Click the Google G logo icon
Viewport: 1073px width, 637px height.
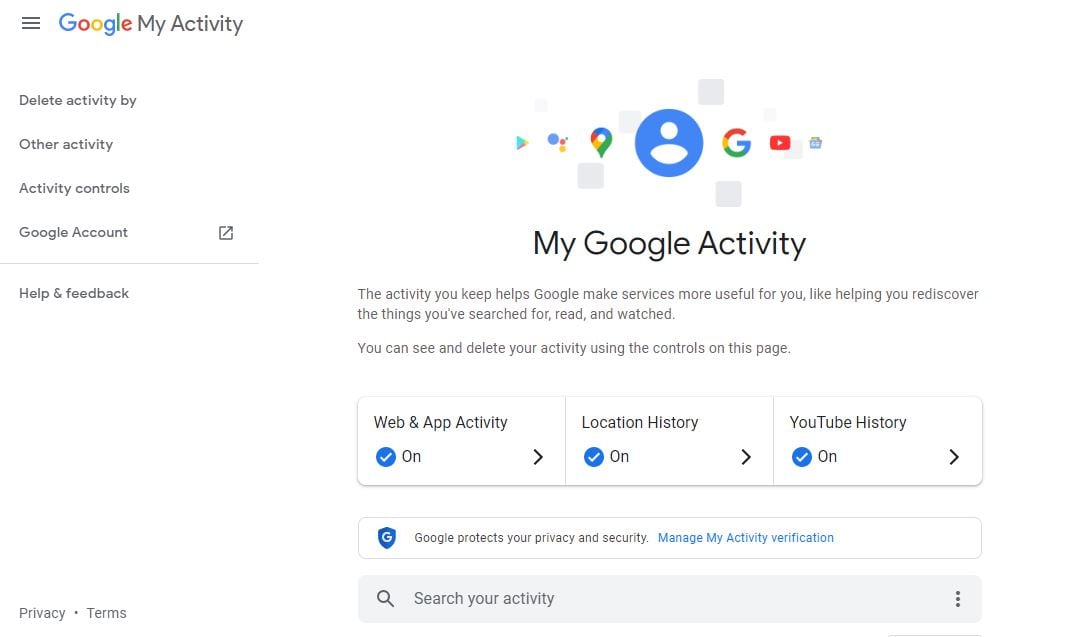tap(736, 143)
